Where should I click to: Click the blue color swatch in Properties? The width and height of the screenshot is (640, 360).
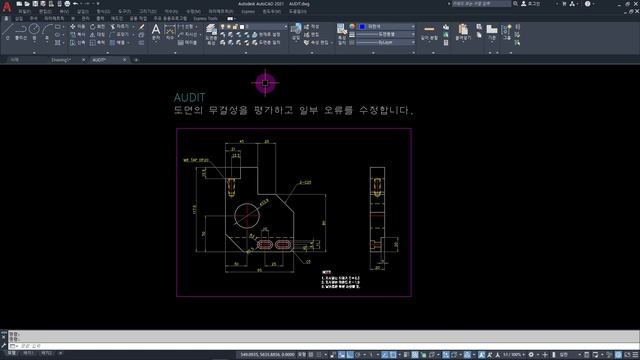(362, 27)
